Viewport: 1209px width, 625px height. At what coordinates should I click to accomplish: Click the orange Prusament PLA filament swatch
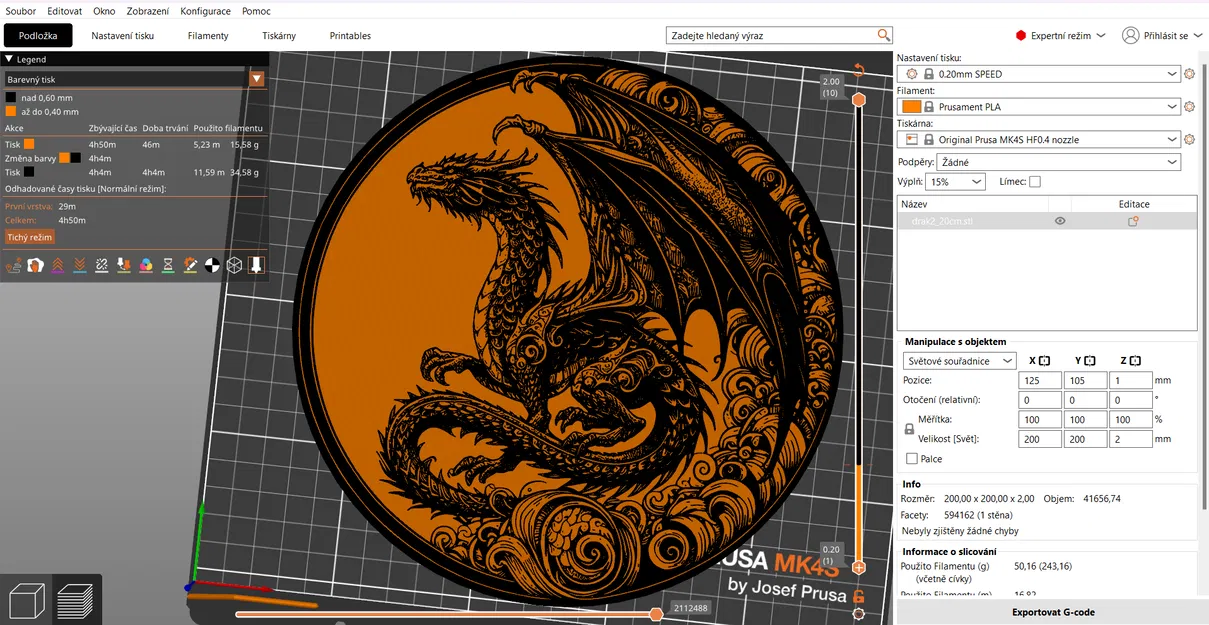(911, 107)
